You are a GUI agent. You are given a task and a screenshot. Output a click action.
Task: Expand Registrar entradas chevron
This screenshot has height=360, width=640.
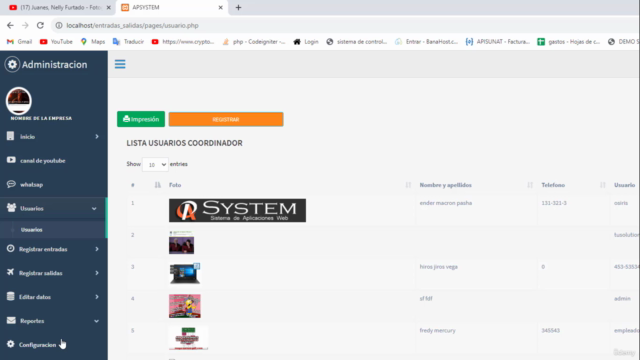(97, 249)
